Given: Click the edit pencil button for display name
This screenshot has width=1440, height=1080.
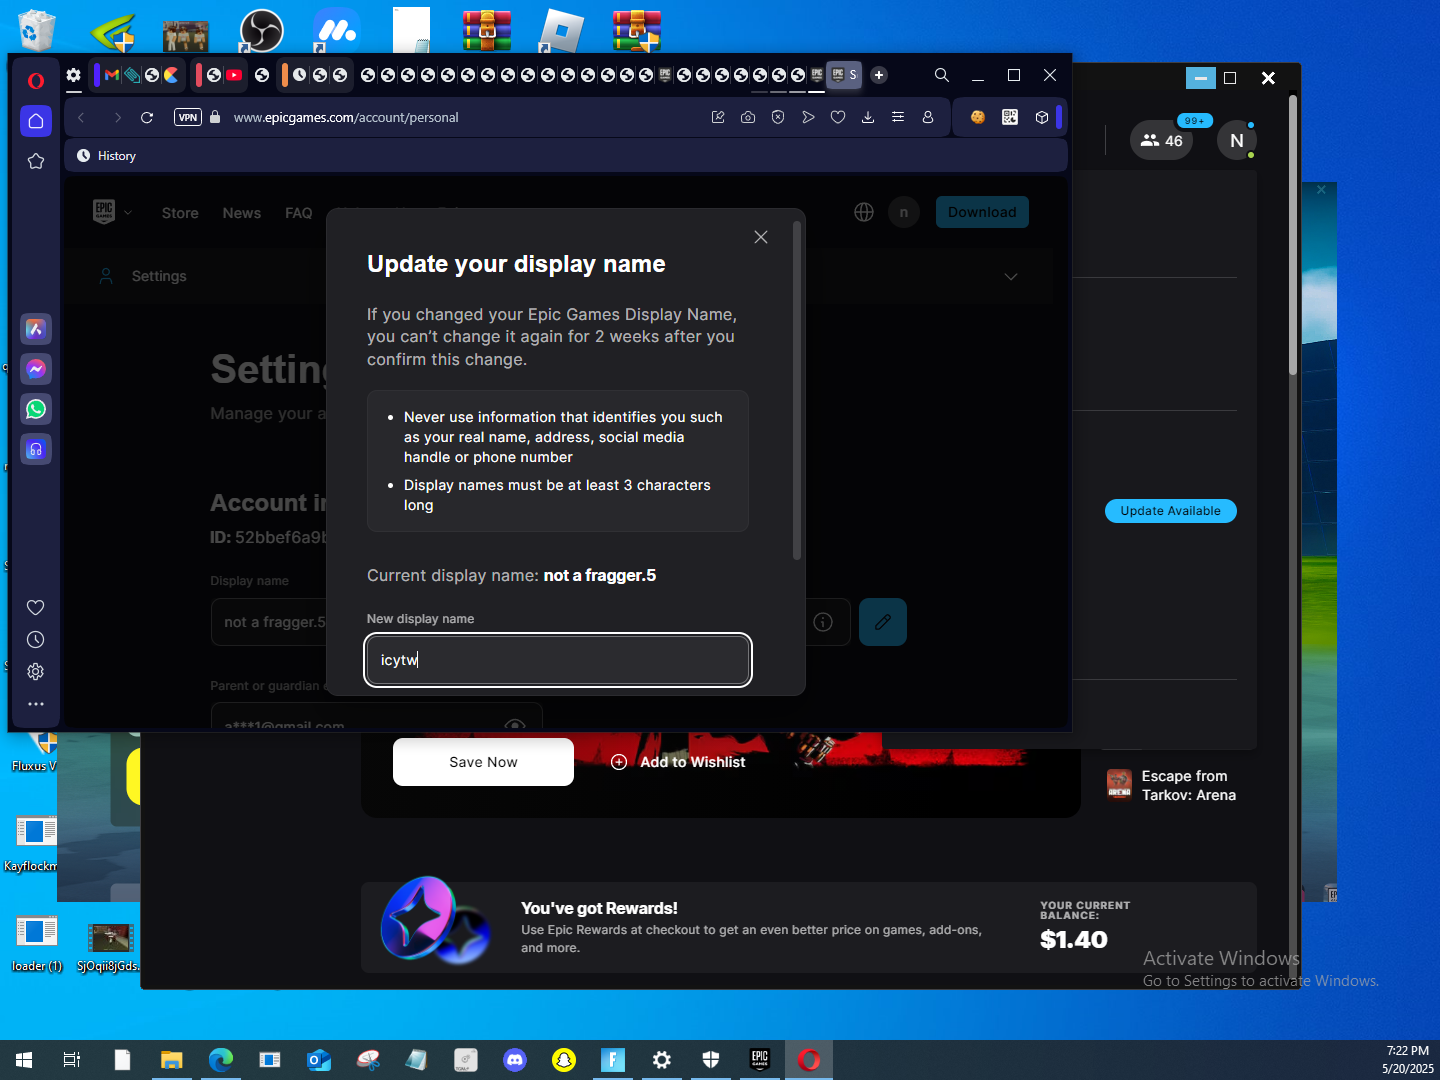Looking at the screenshot, I should 883,622.
